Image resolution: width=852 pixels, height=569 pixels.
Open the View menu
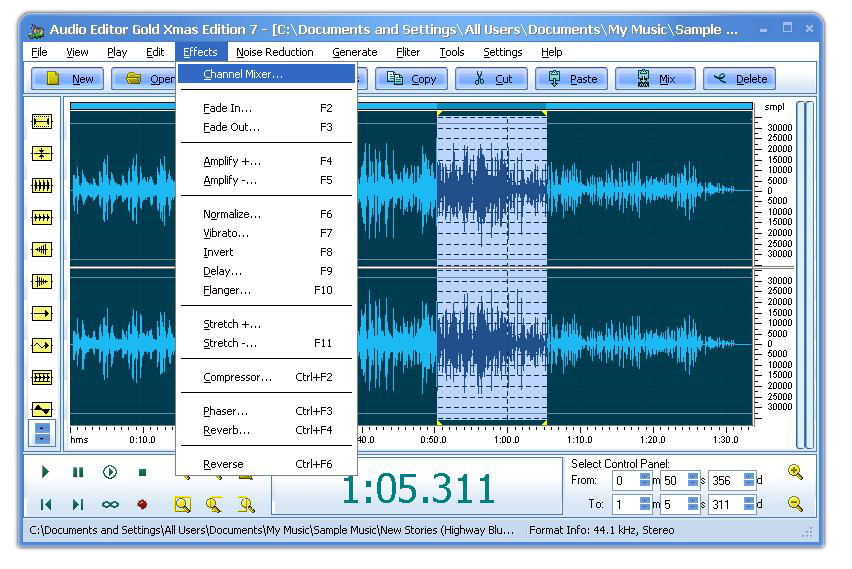(77, 52)
